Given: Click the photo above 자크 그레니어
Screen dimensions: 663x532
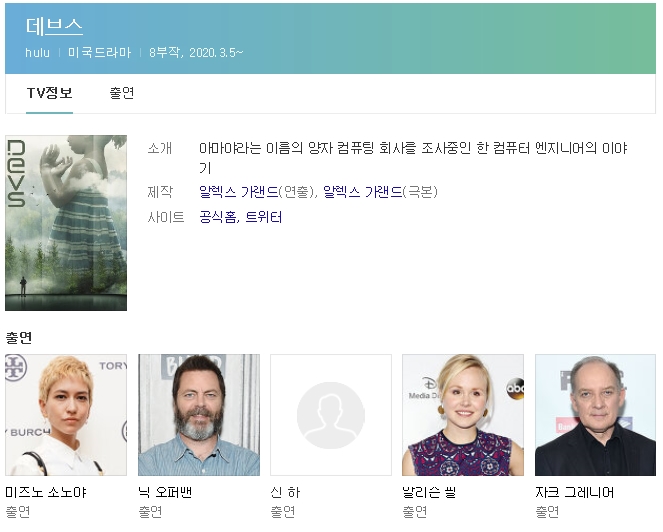Looking at the screenshot, I should pos(595,415).
